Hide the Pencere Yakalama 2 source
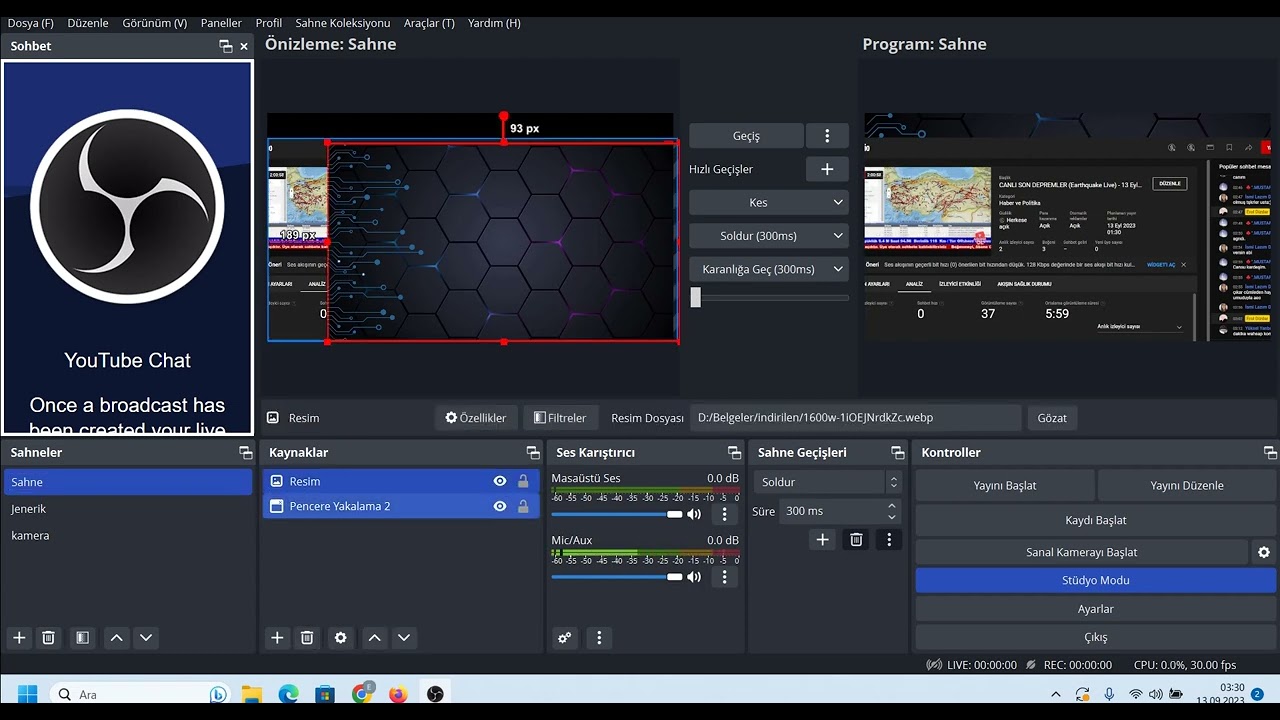 point(500,506)
